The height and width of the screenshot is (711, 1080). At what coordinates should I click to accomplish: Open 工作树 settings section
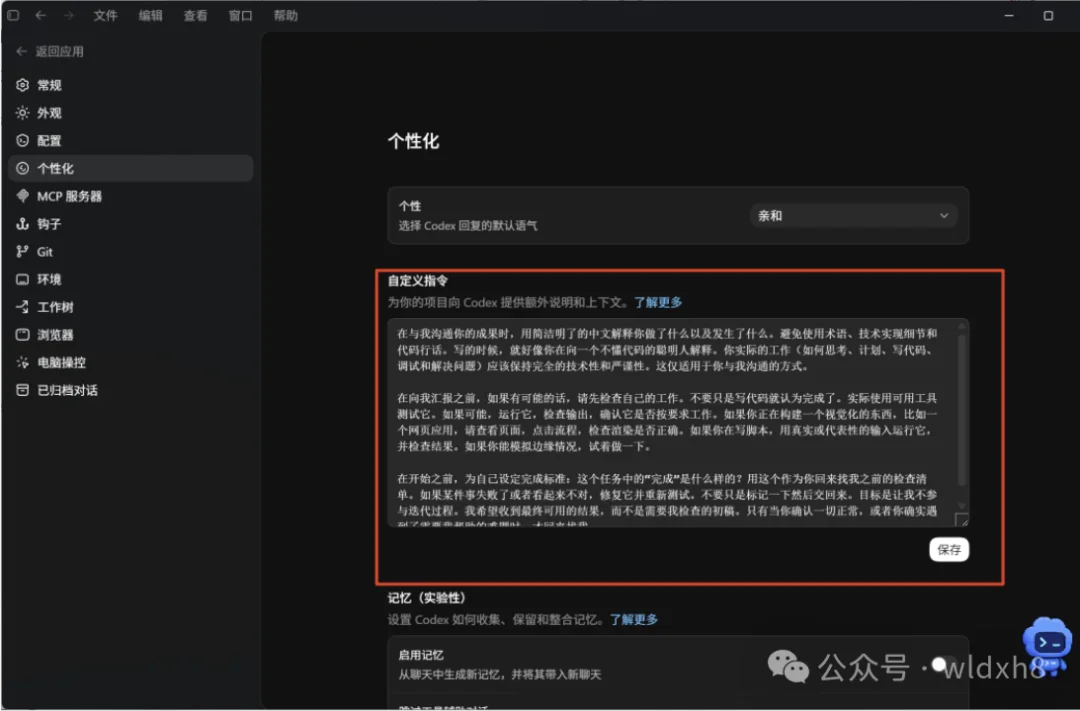point(131,307)
